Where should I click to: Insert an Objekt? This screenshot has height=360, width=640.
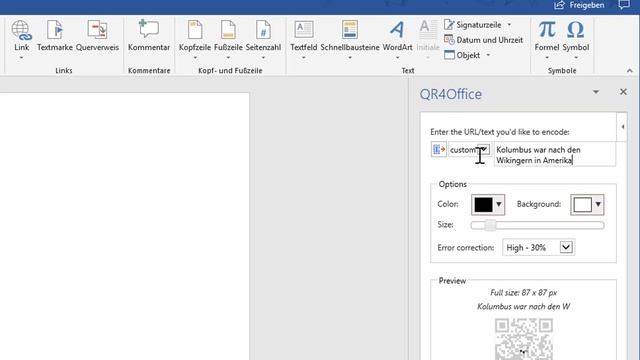tap(462, 55)
